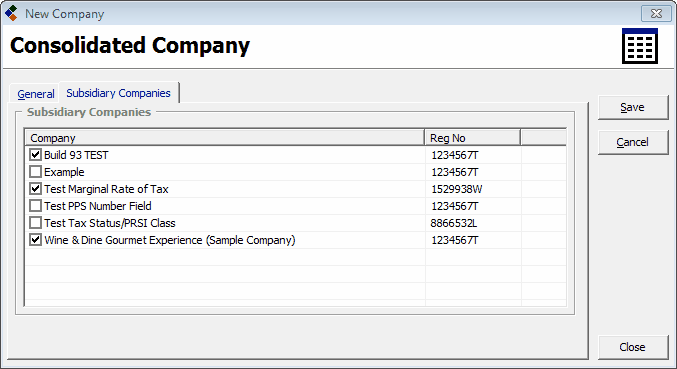This screenshot has width=677, height=369.
Task: Tick the Example company checkbox
Action: (x=35, y=172)
